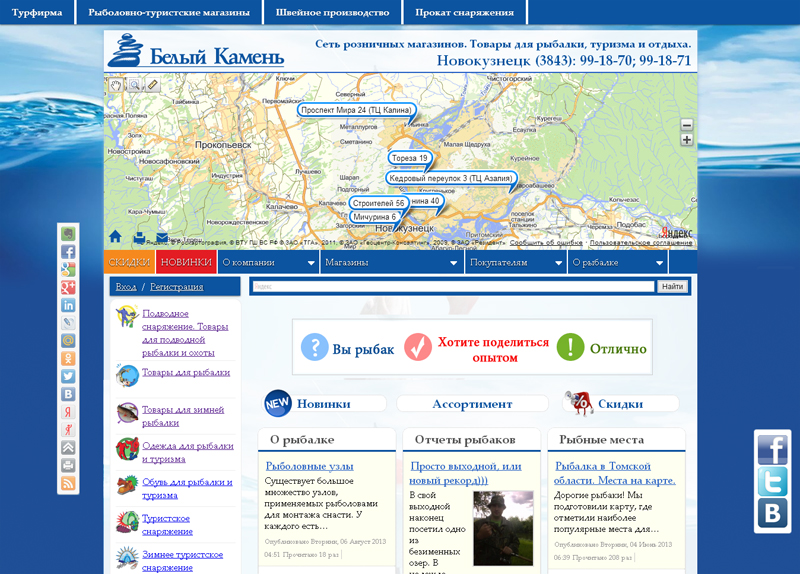This screenshot has width=800, height=574.
Task: Open the large Twitter icon at the right edge
Action: [x=772, y=481]
